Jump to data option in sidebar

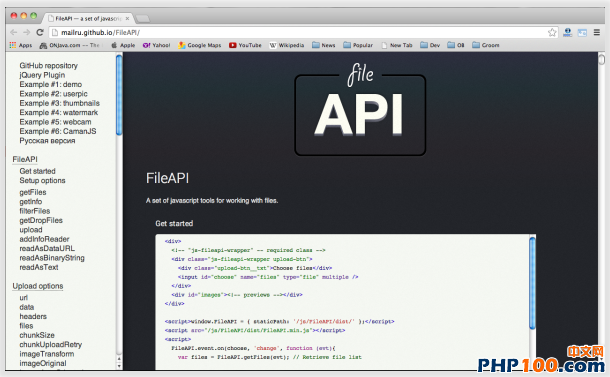[26, 307]
